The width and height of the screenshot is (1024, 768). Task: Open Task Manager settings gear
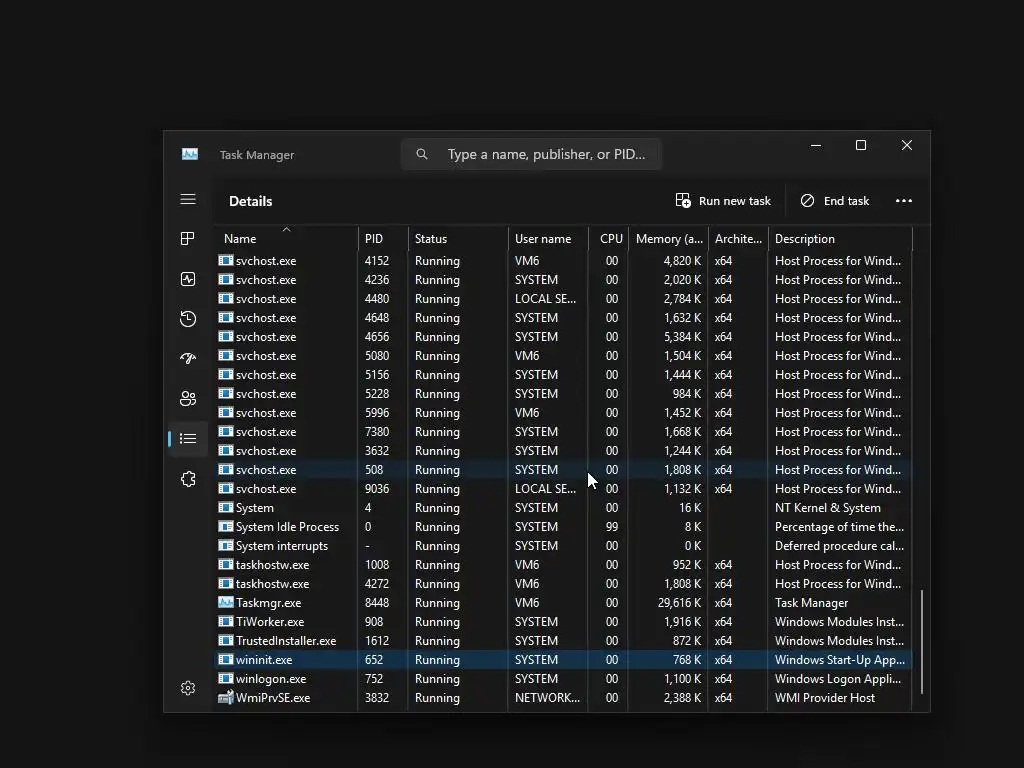(x=188, y=688)
